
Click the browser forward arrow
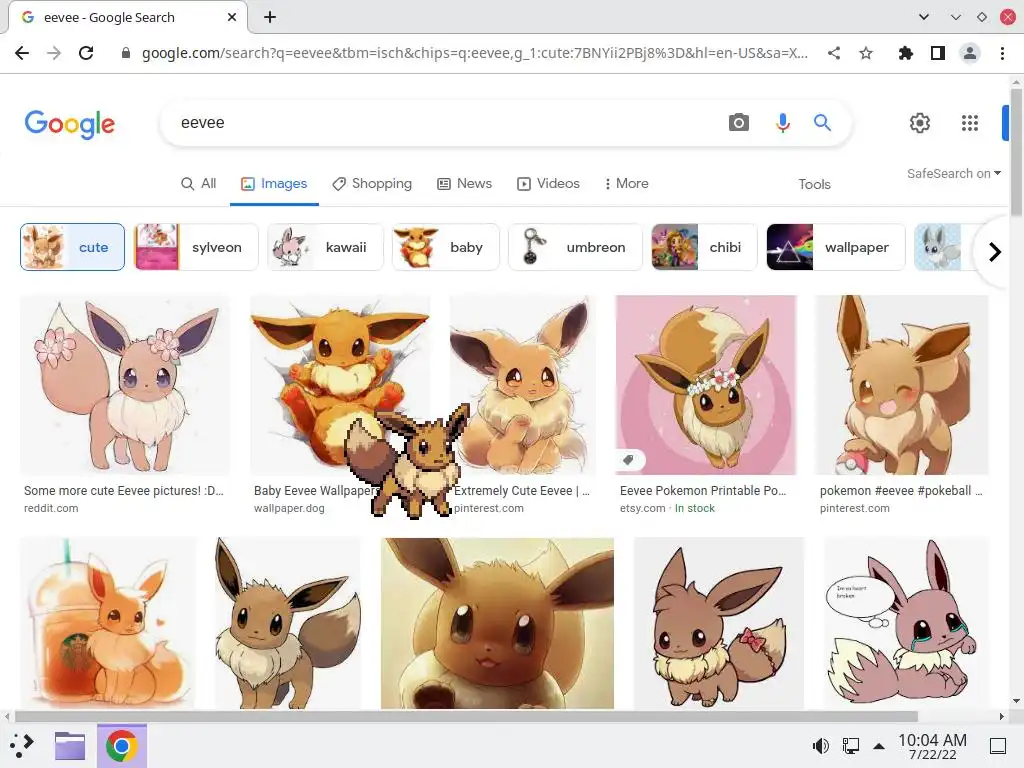coord(54,53)
